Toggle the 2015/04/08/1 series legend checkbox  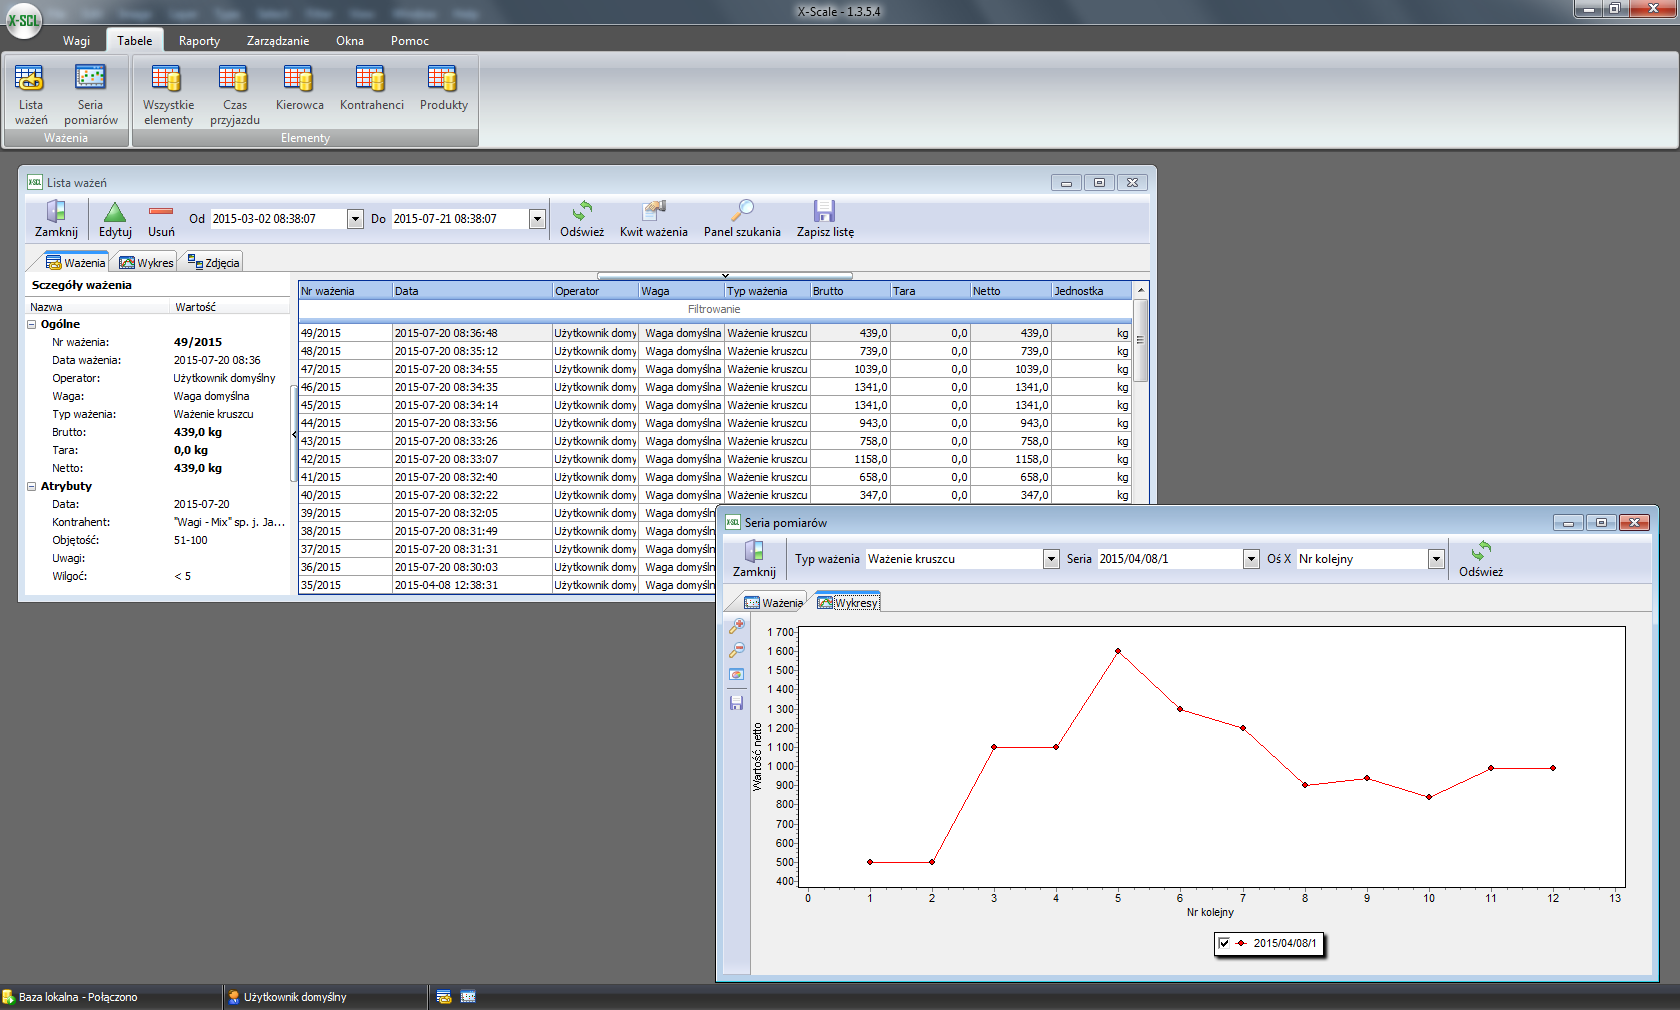1224,943
